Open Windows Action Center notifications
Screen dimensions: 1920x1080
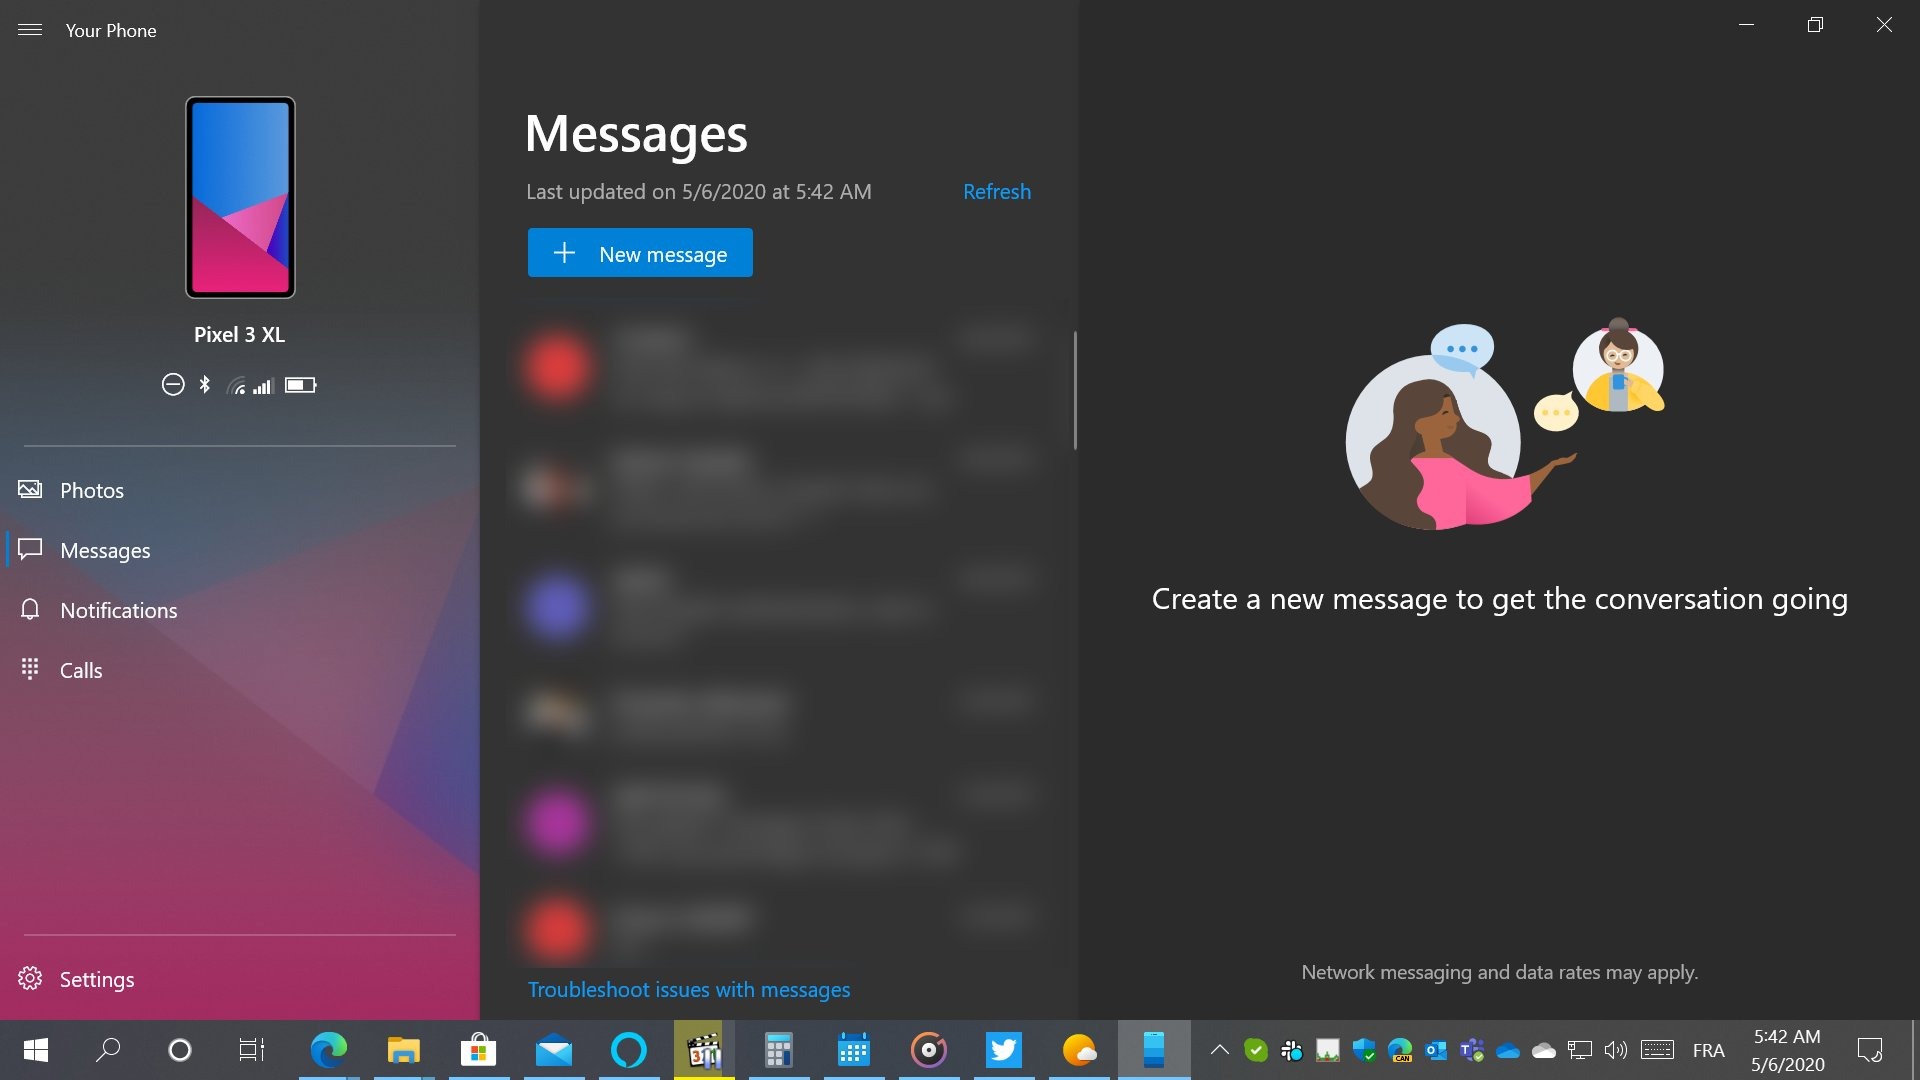[1869, 1050]
